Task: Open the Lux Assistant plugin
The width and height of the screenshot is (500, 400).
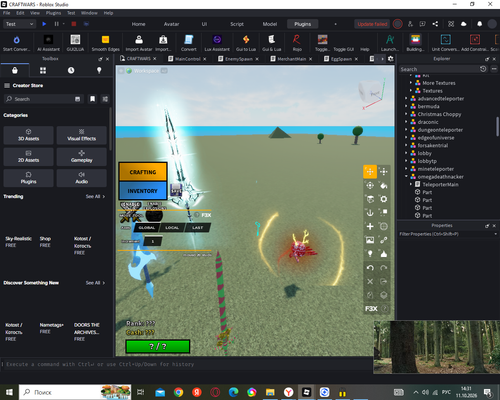Action: click(x=217, y=43)
